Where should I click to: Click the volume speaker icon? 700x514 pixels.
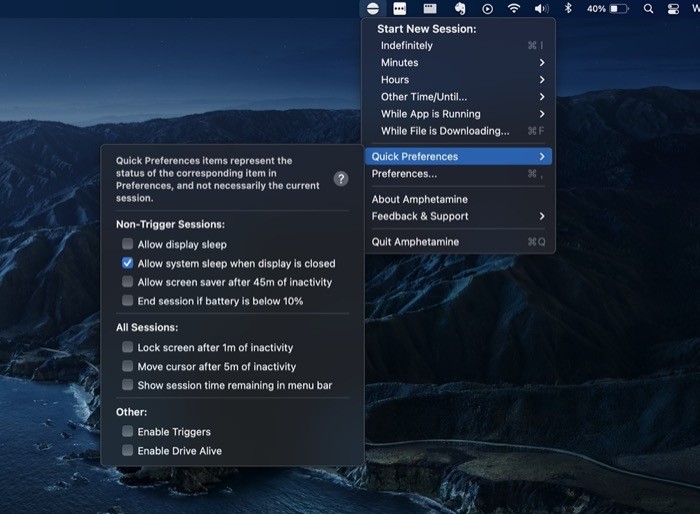tap(542, 8)
